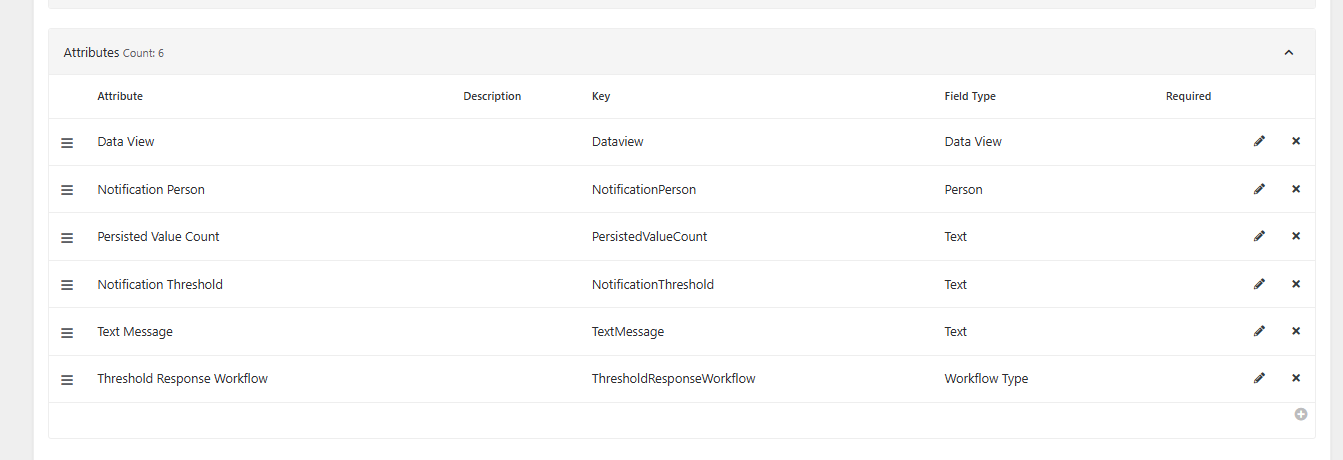Click the Notification Person reorder handle
Image resolution: width=1343 pixels, height=460 pixels.
point(67,190)
